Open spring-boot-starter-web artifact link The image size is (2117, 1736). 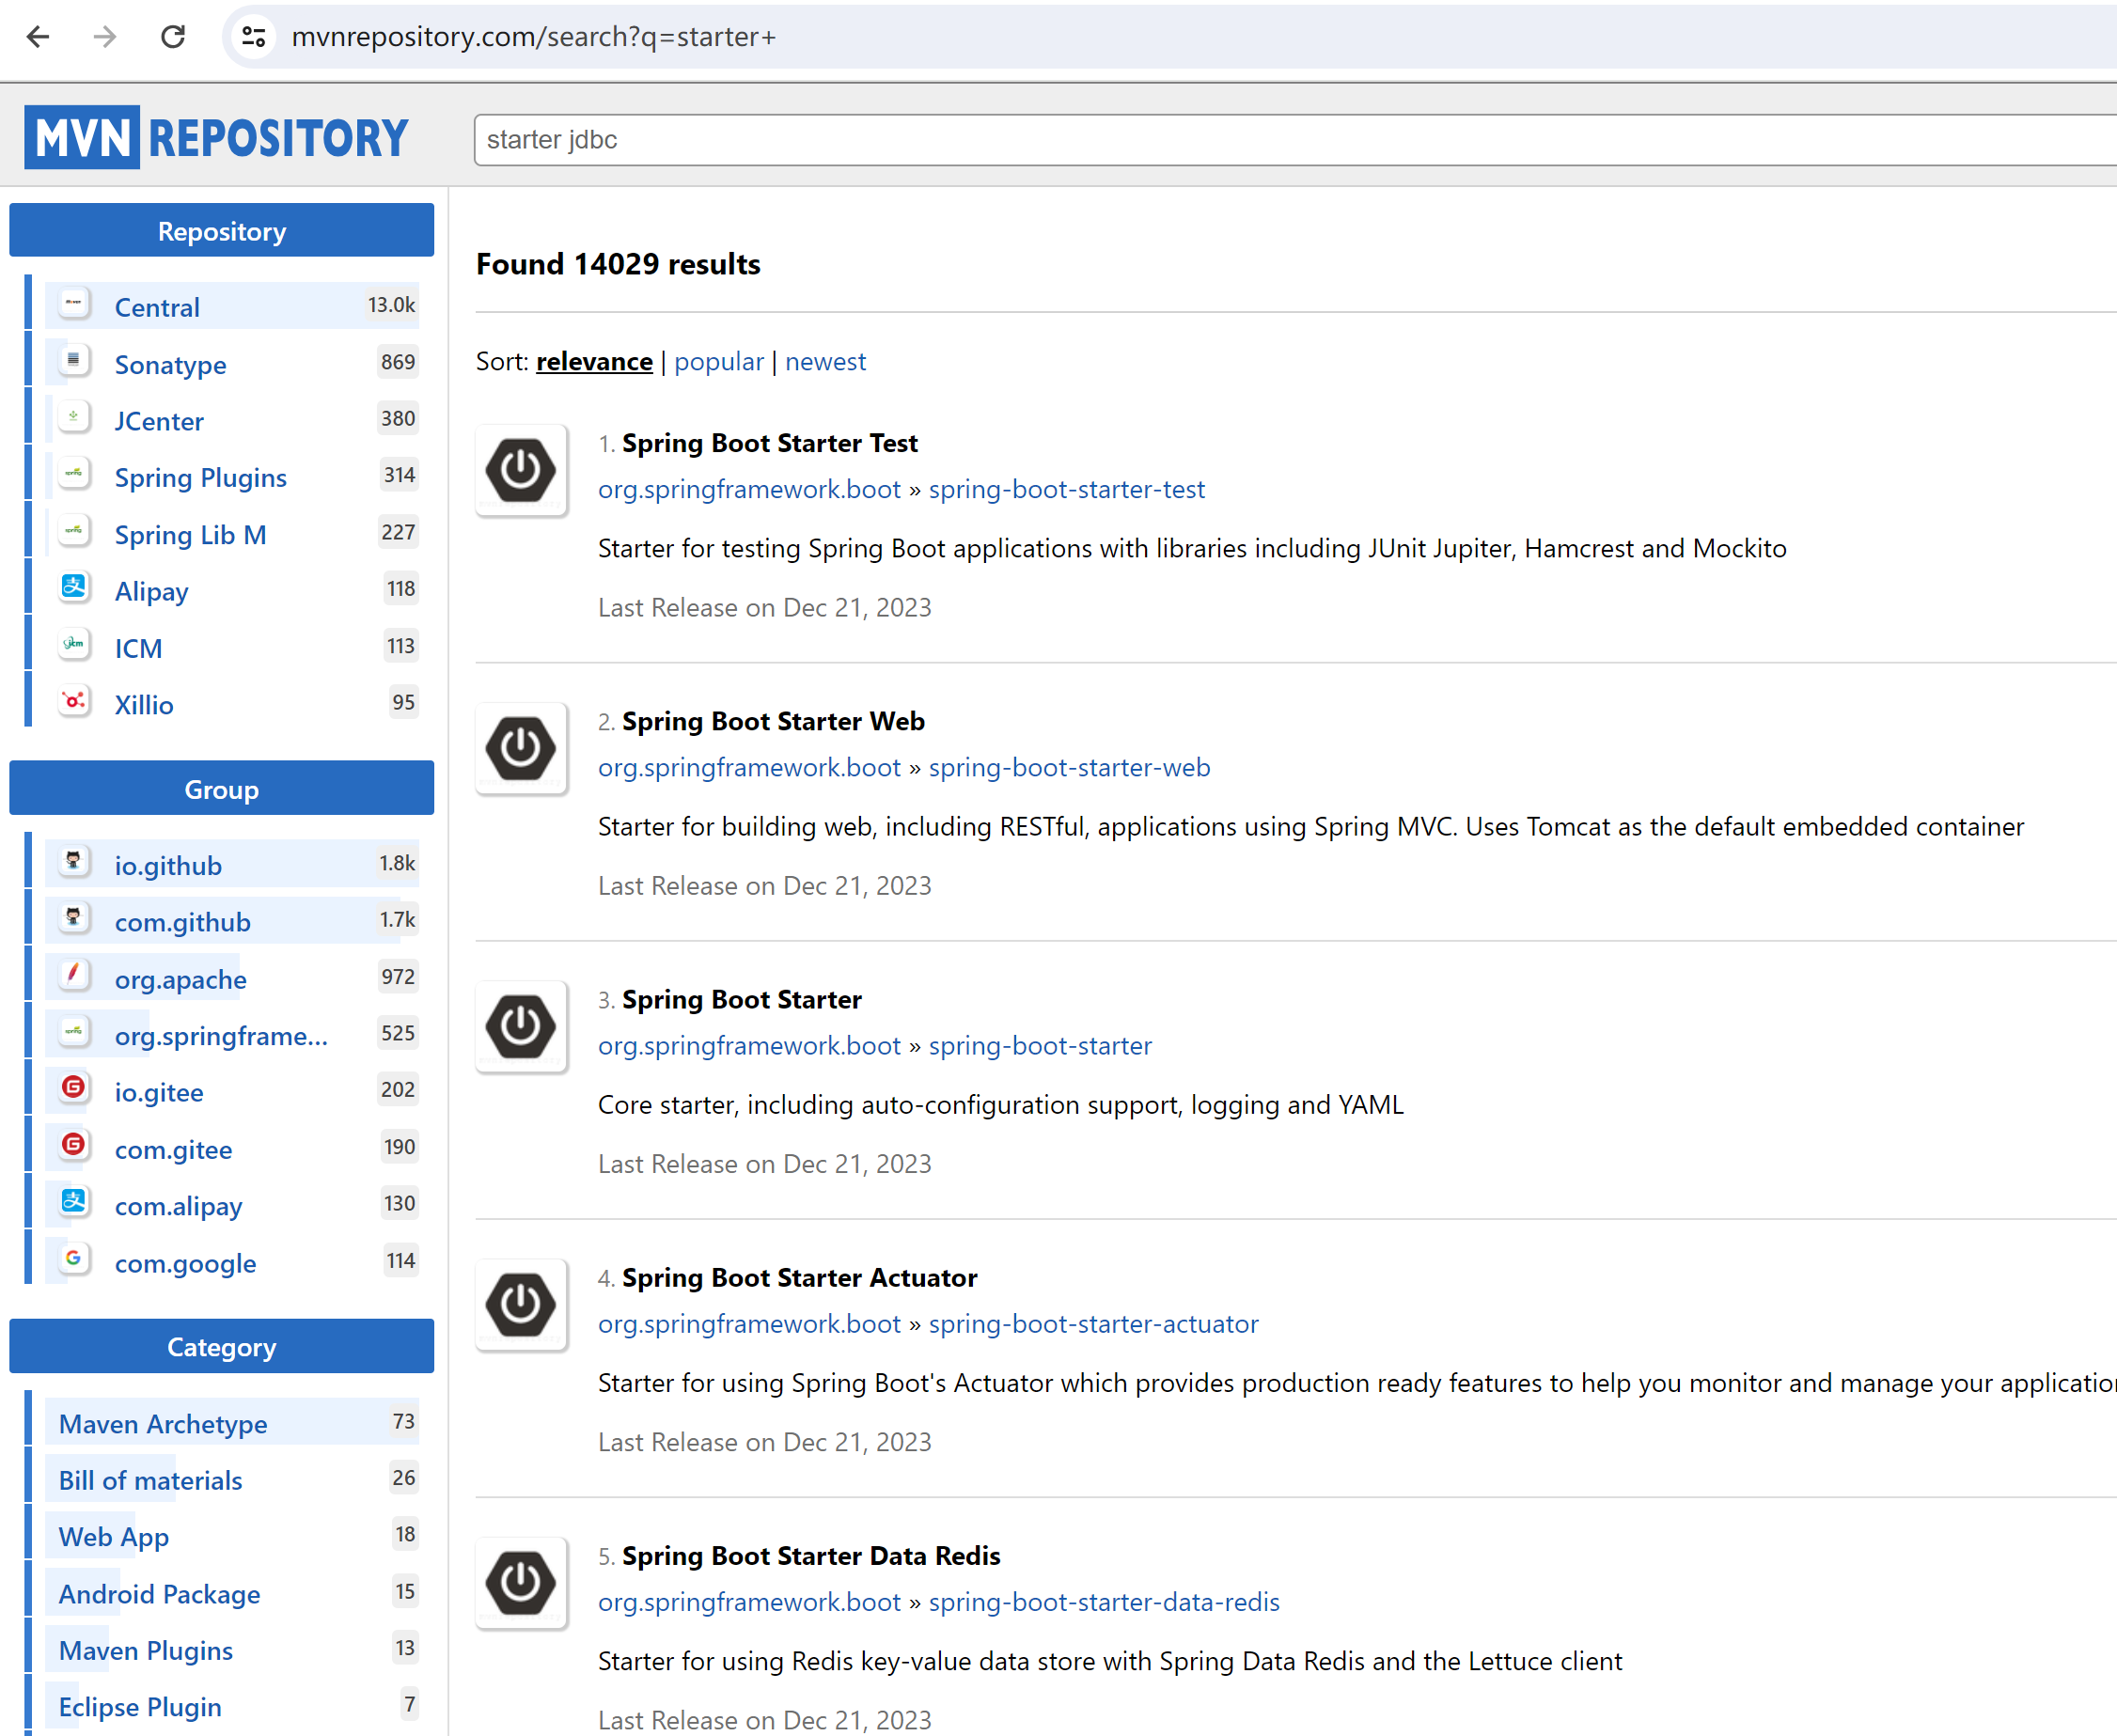pos(1069,768)
